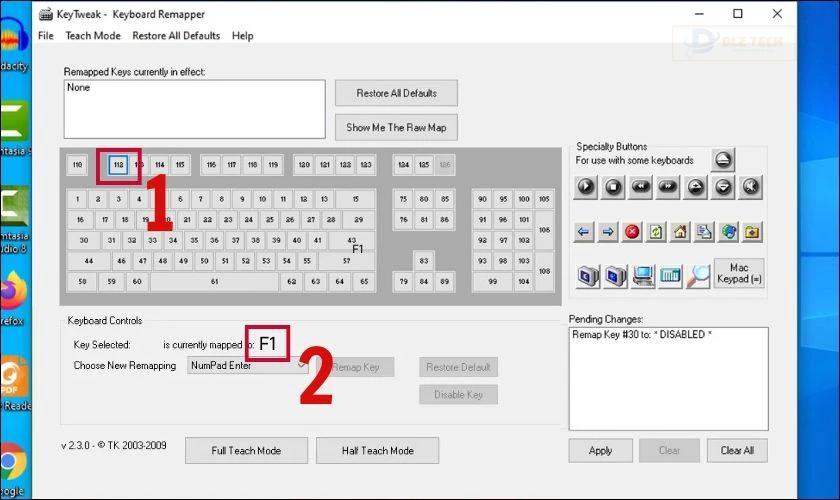
Task: Open the Restore All Defaults menu item
Action: tap(176, 36)
